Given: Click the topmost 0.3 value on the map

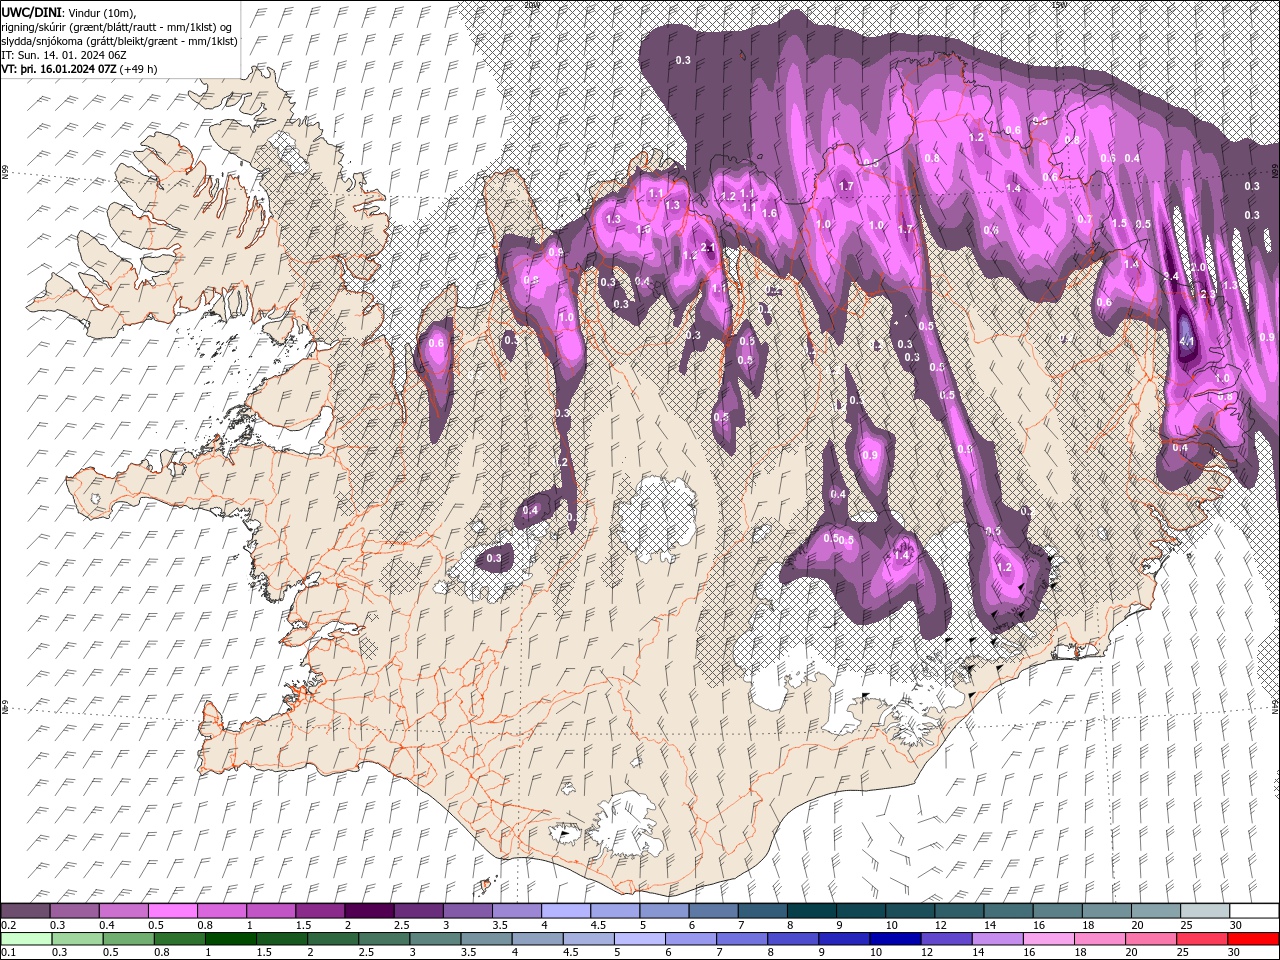Looking at the screenshot, I should [683, 61].
